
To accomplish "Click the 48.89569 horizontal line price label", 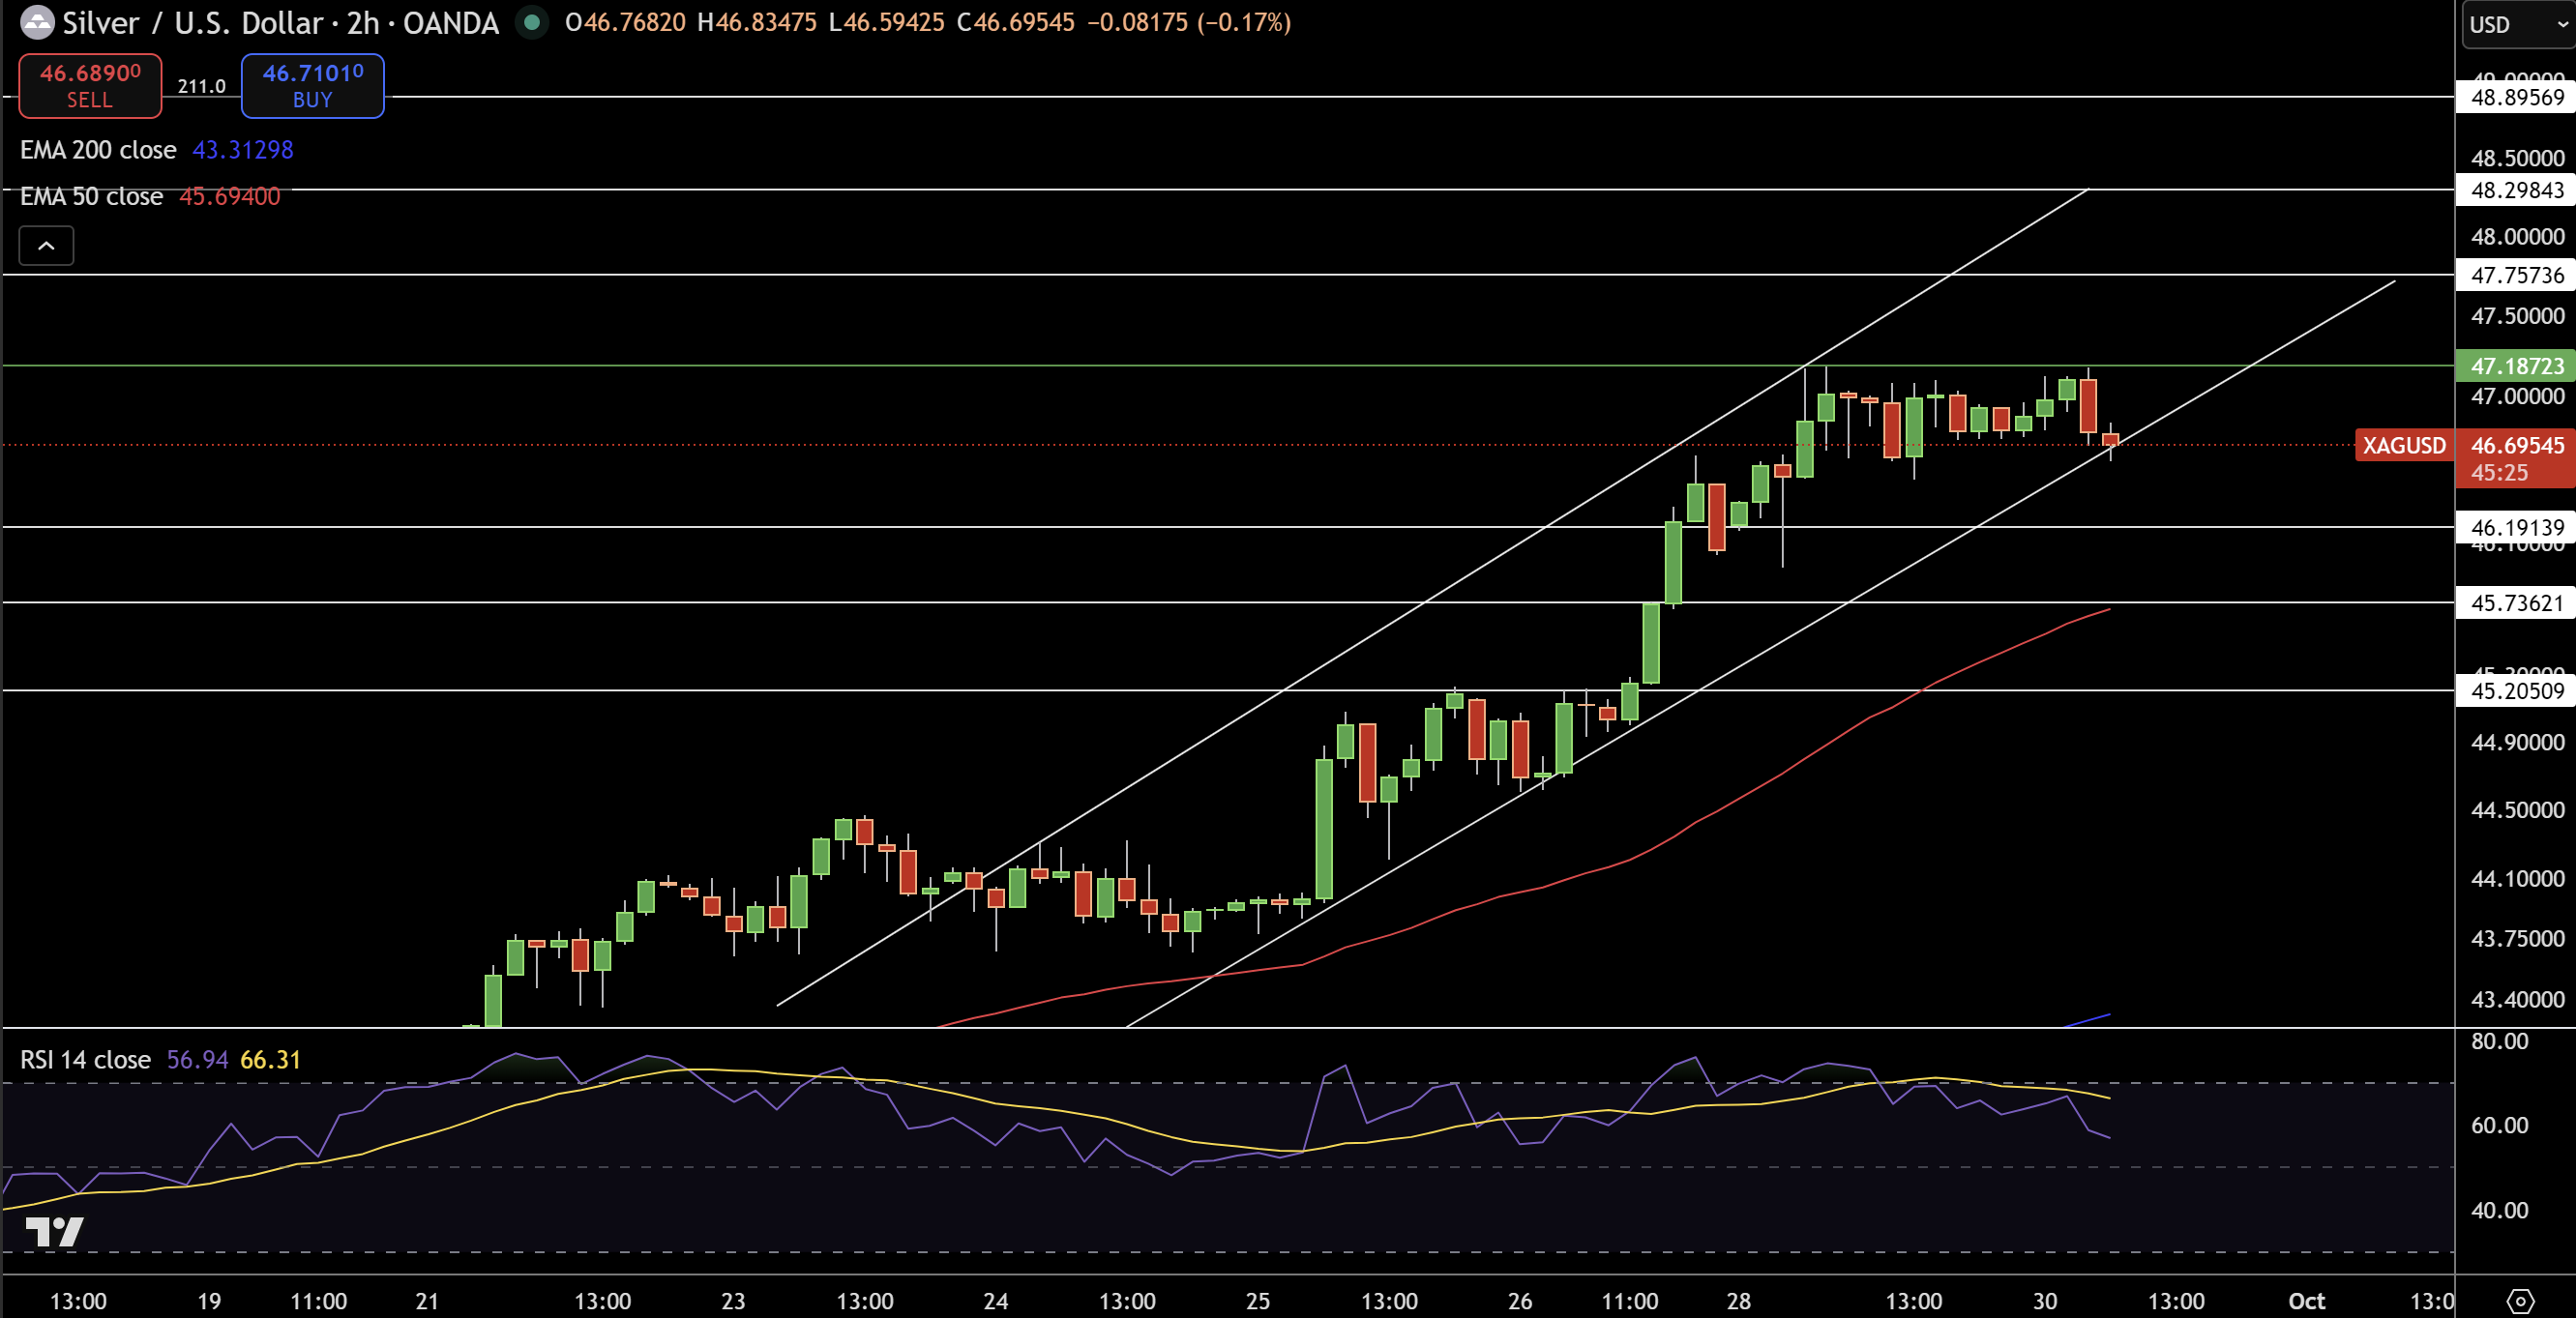I will click(x=2516, y=97).
